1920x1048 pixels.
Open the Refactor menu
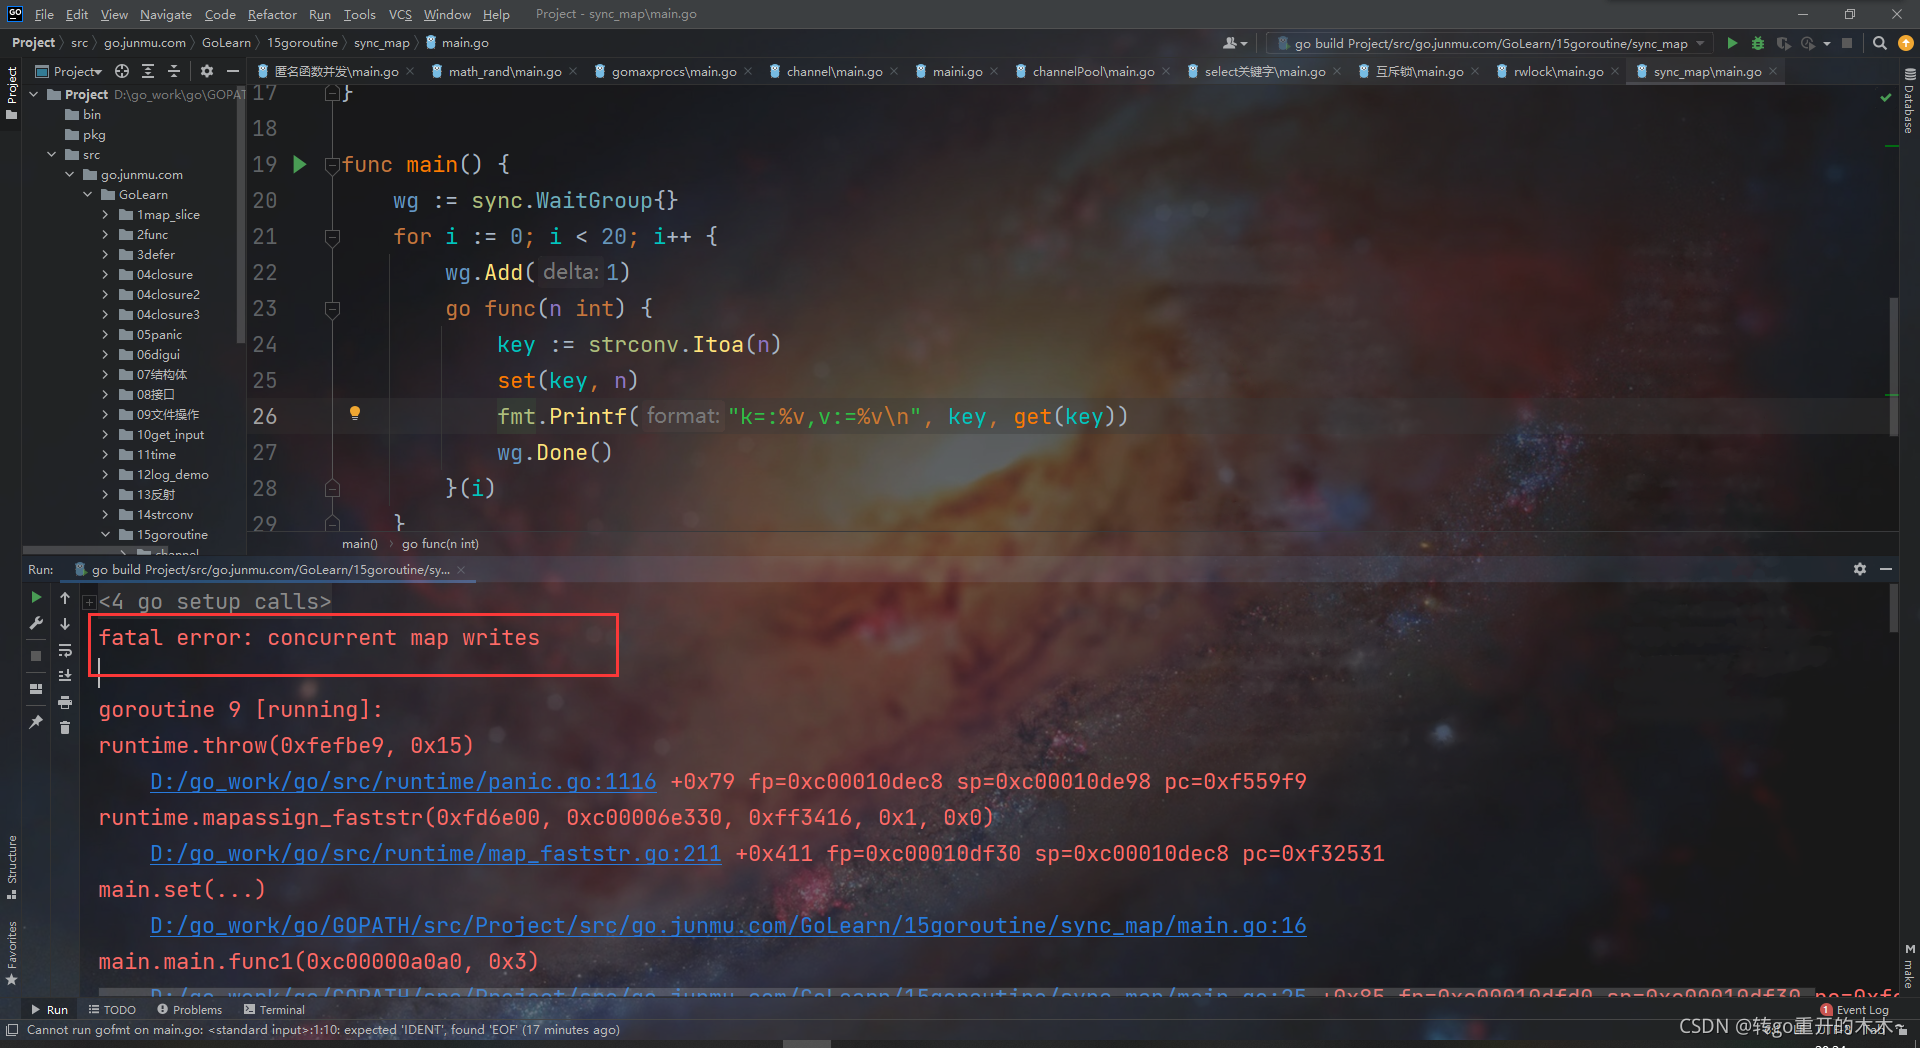[x=272, y=14]
